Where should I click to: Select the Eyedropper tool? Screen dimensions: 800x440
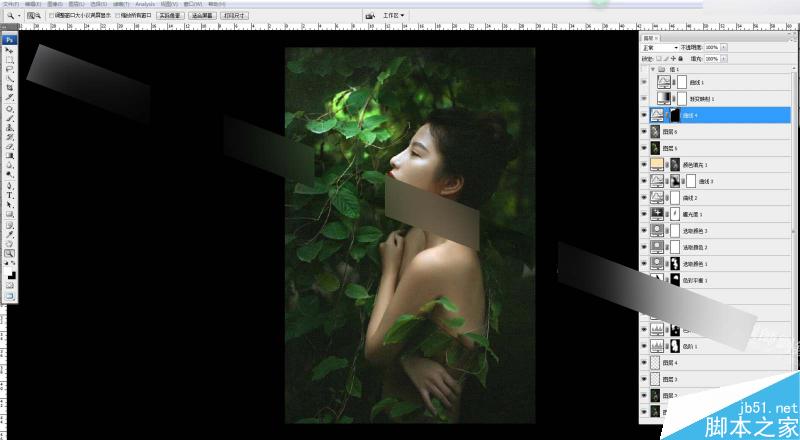(9, 235)
